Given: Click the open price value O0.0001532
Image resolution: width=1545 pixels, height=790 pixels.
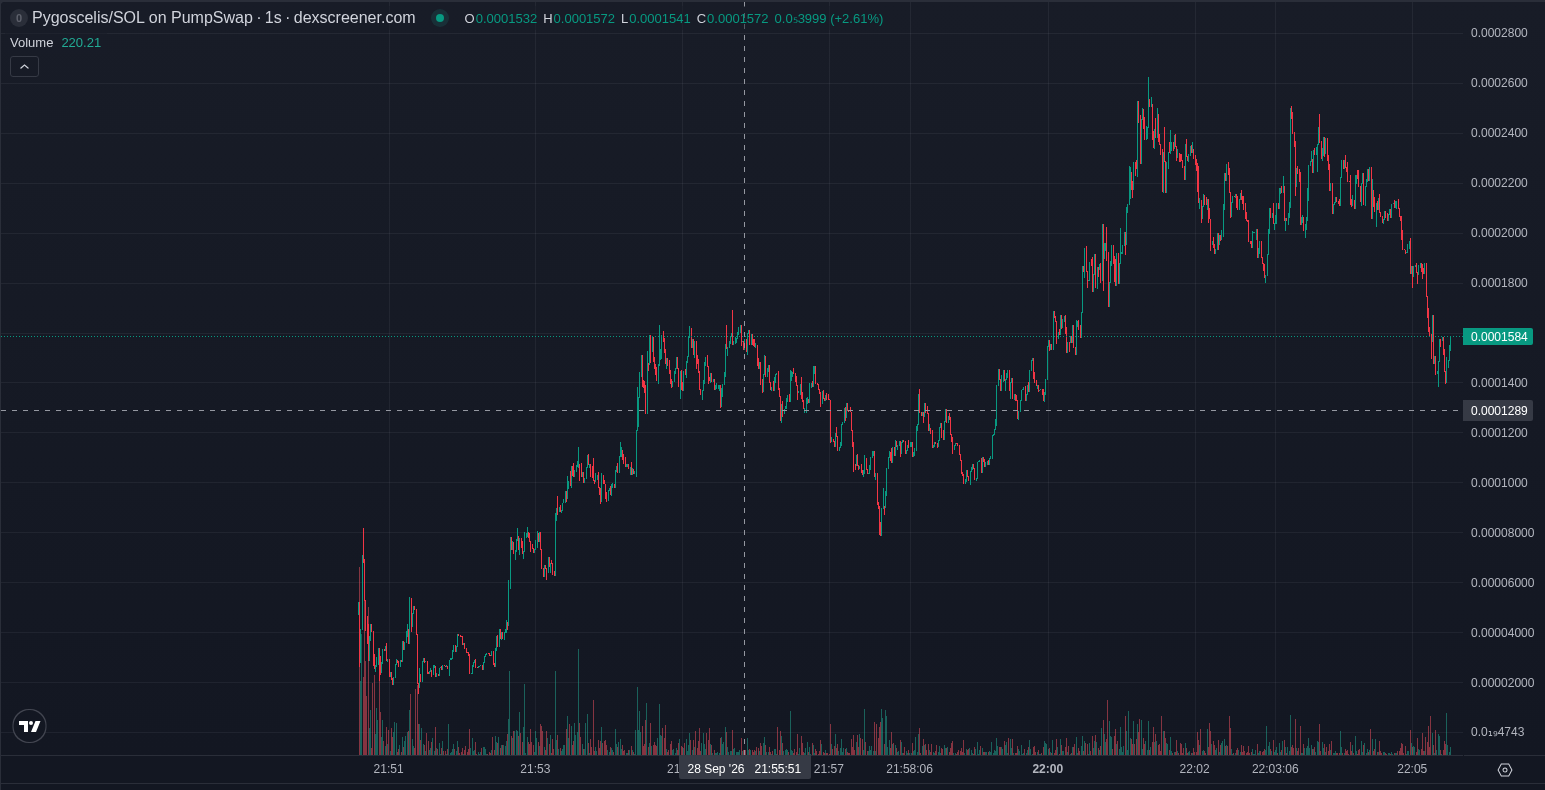Looking at the screenshot, I should point(500,18).
